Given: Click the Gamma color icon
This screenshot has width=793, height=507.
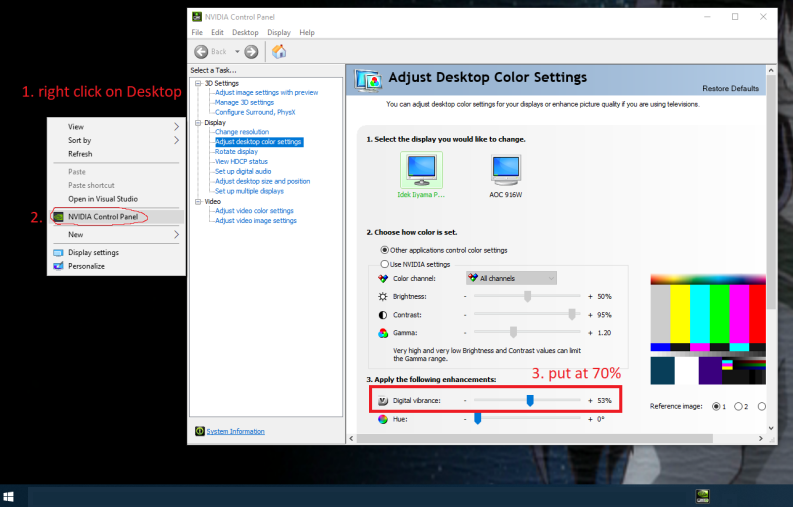Looking at the screenshot, I should [x=383, y=333].
